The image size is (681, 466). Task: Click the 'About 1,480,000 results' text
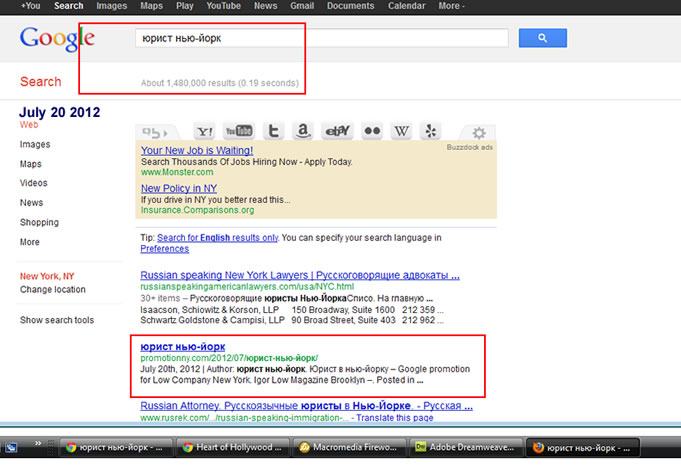point(220,83)
